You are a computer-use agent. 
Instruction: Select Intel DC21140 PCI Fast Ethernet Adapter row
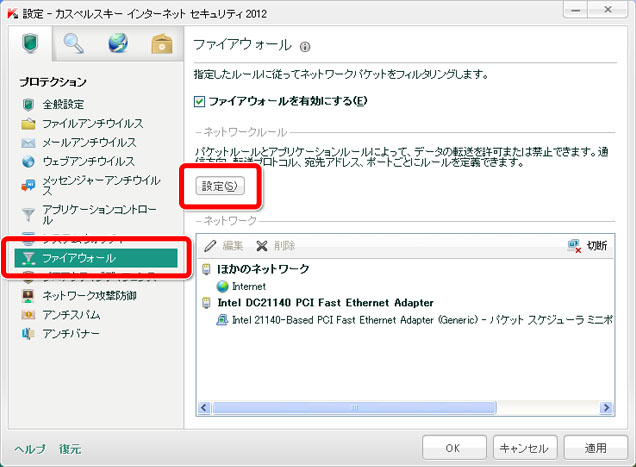click(325, 303)
